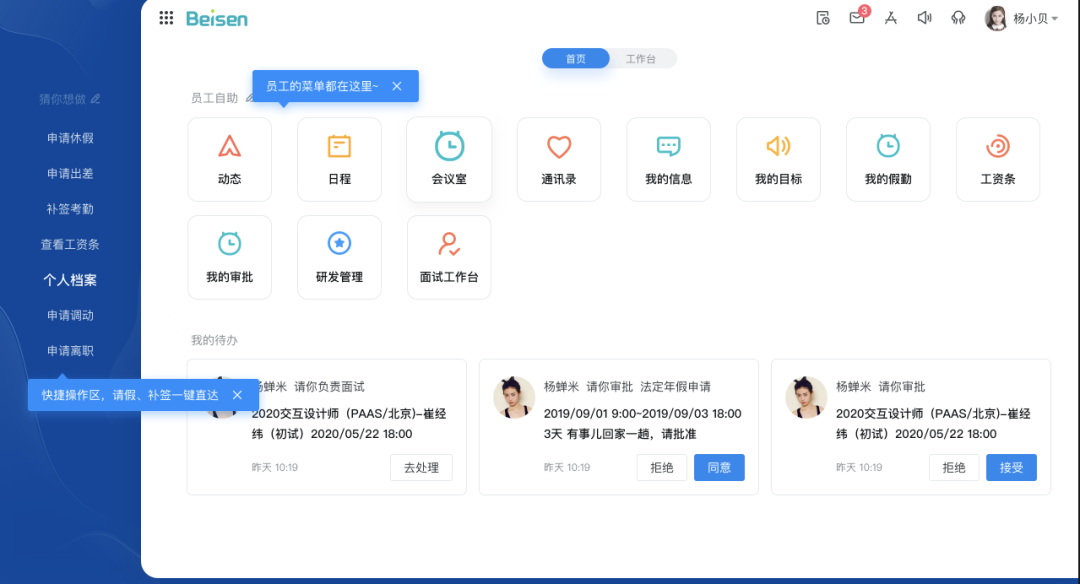This screenshot has width=1080, height=584.
Task: Open the 动态 tile
Action: pyautogui.click(x=229, y=159)
